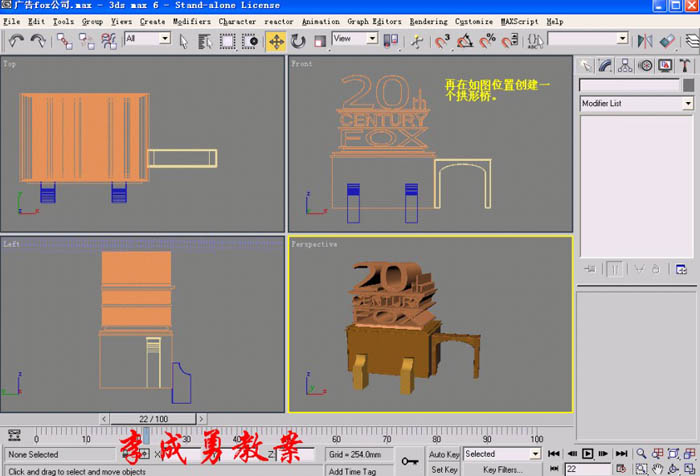
Task: Toggle the Percent Snap button
Action: [488, 41]
